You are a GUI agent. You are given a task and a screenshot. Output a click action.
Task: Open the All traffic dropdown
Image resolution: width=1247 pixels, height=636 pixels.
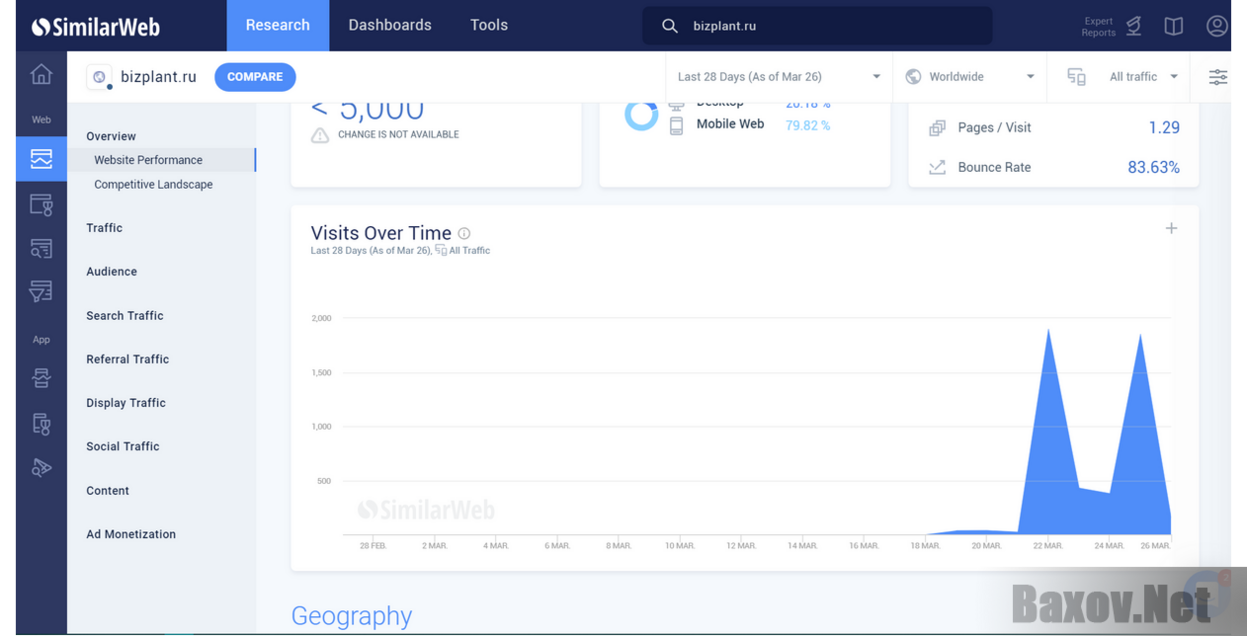point(1143,77)
